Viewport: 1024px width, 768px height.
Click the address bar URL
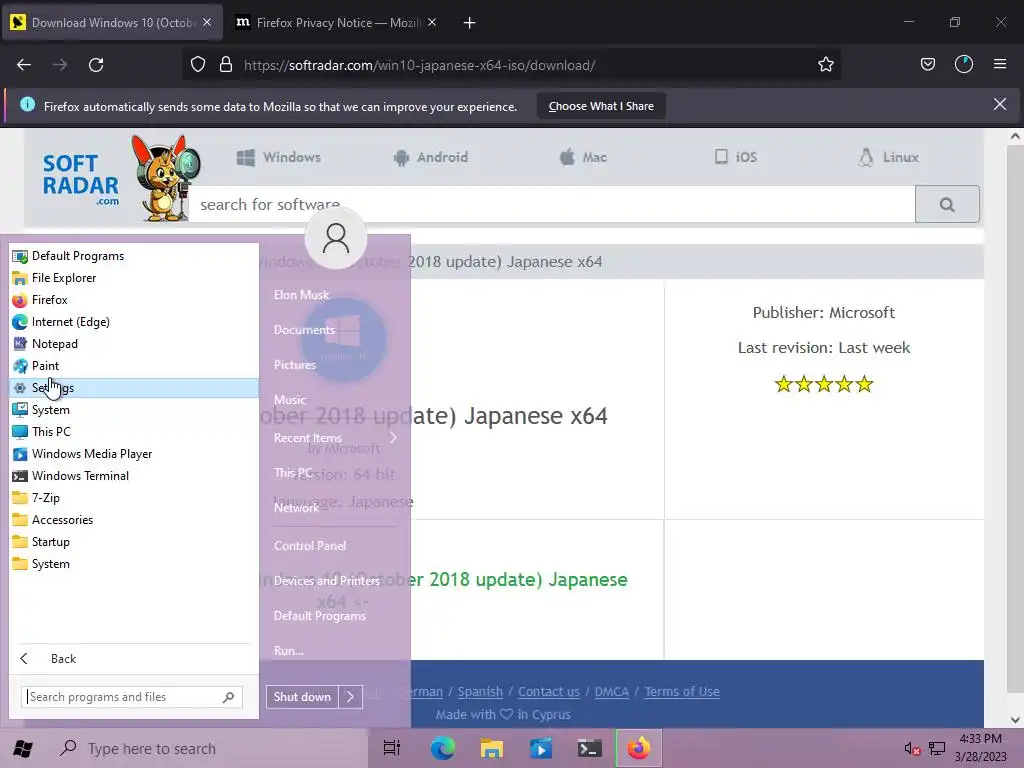point(419,65)
